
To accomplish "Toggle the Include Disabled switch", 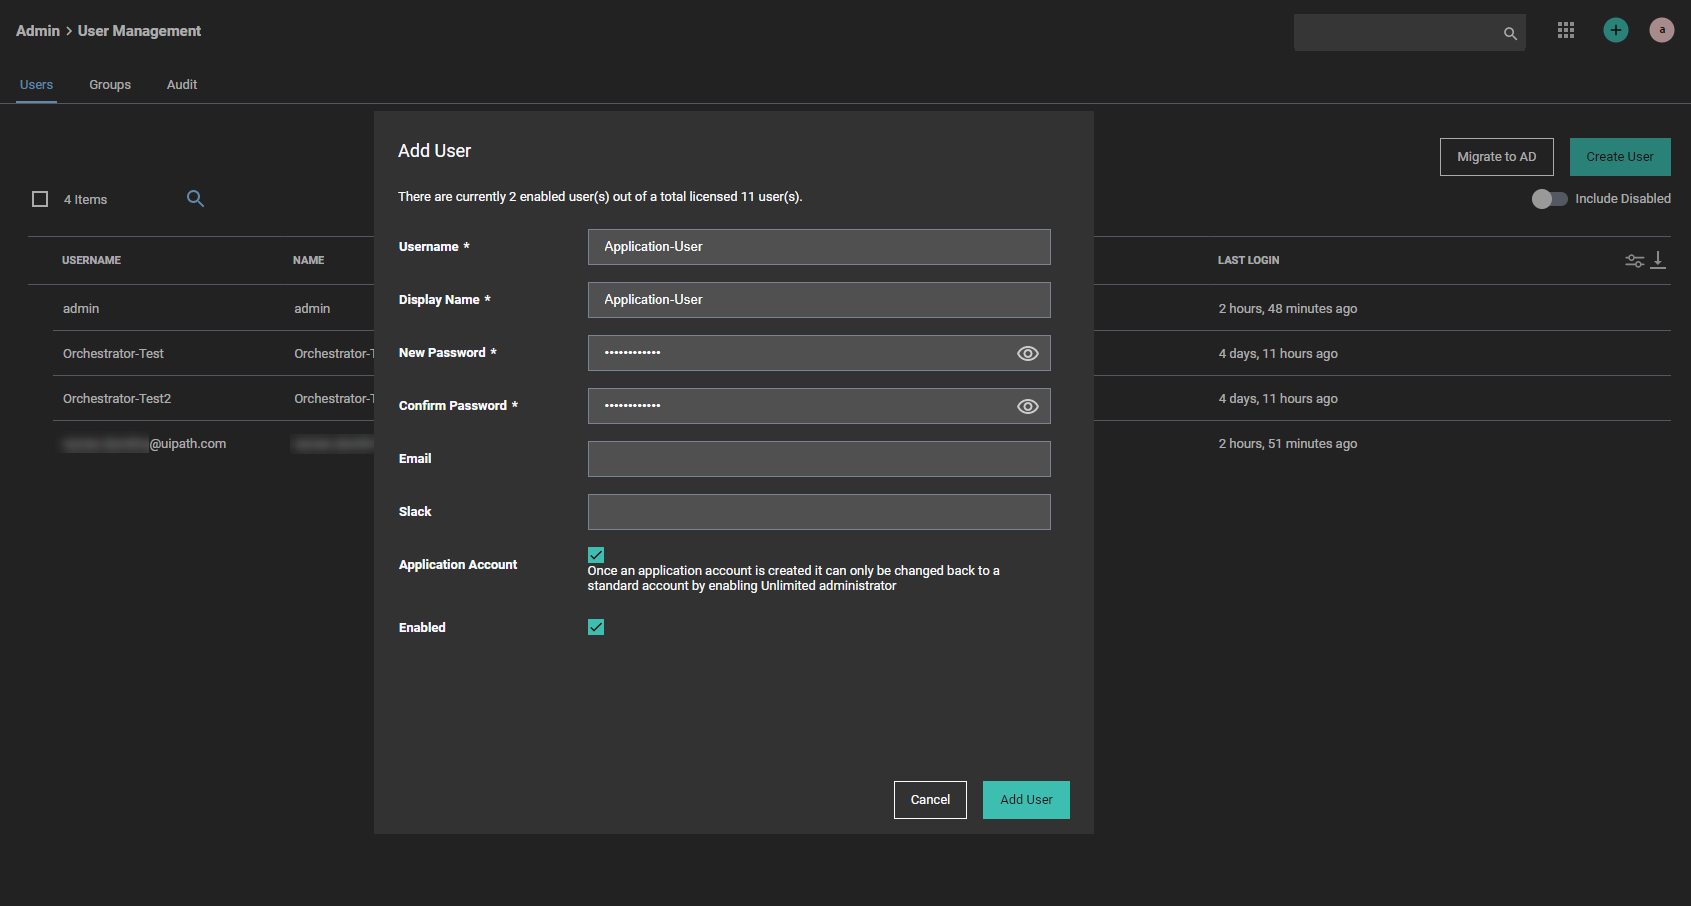I will pos(1549,199).
